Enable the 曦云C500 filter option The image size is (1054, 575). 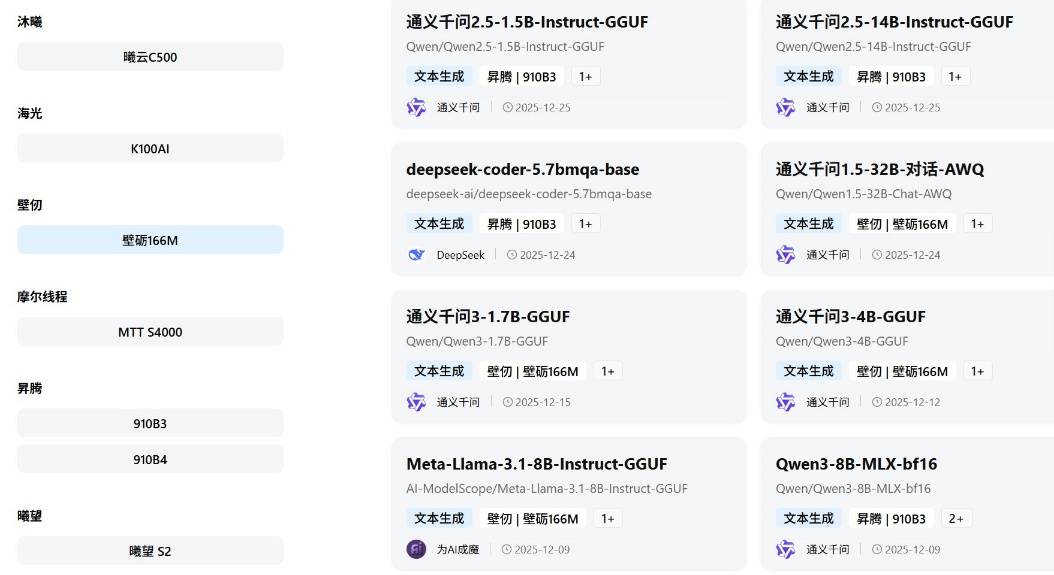click(x=150, y=57)
